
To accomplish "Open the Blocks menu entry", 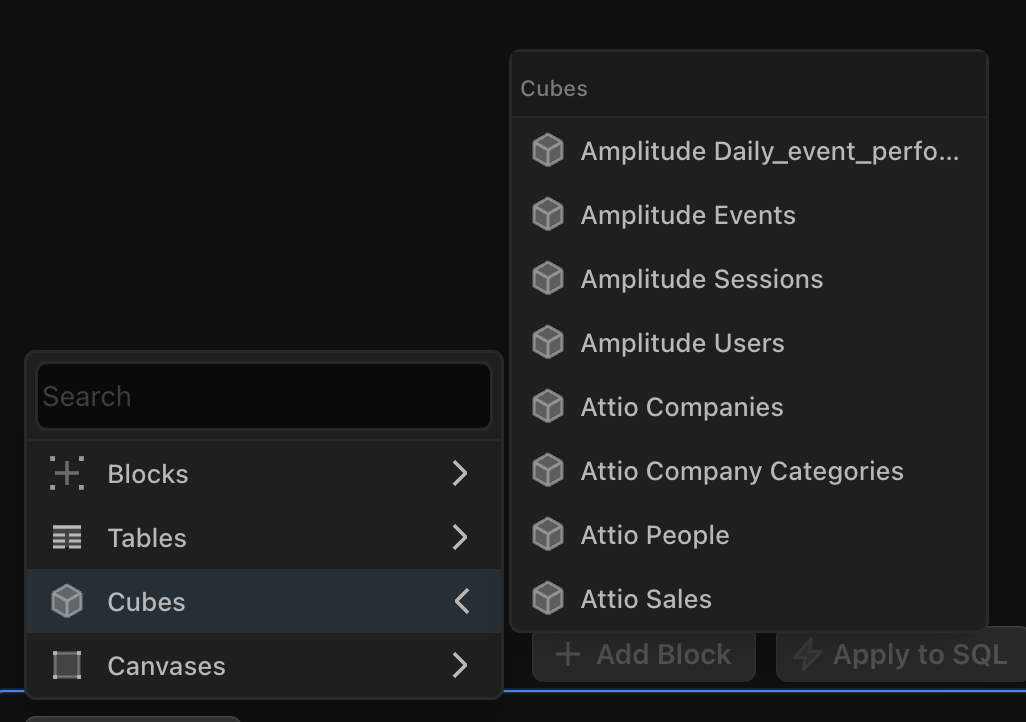I will [264, 473].
